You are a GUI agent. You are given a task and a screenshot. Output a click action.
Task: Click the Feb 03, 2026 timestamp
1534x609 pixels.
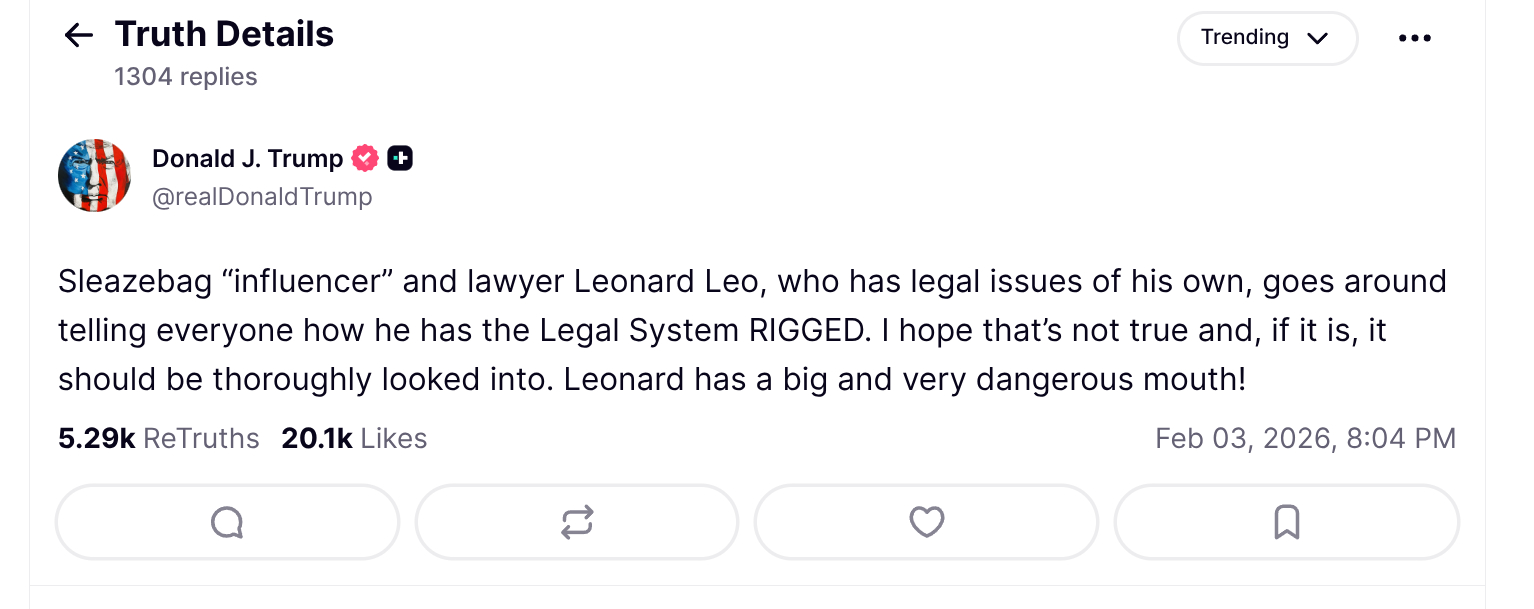pos(1304,438)
